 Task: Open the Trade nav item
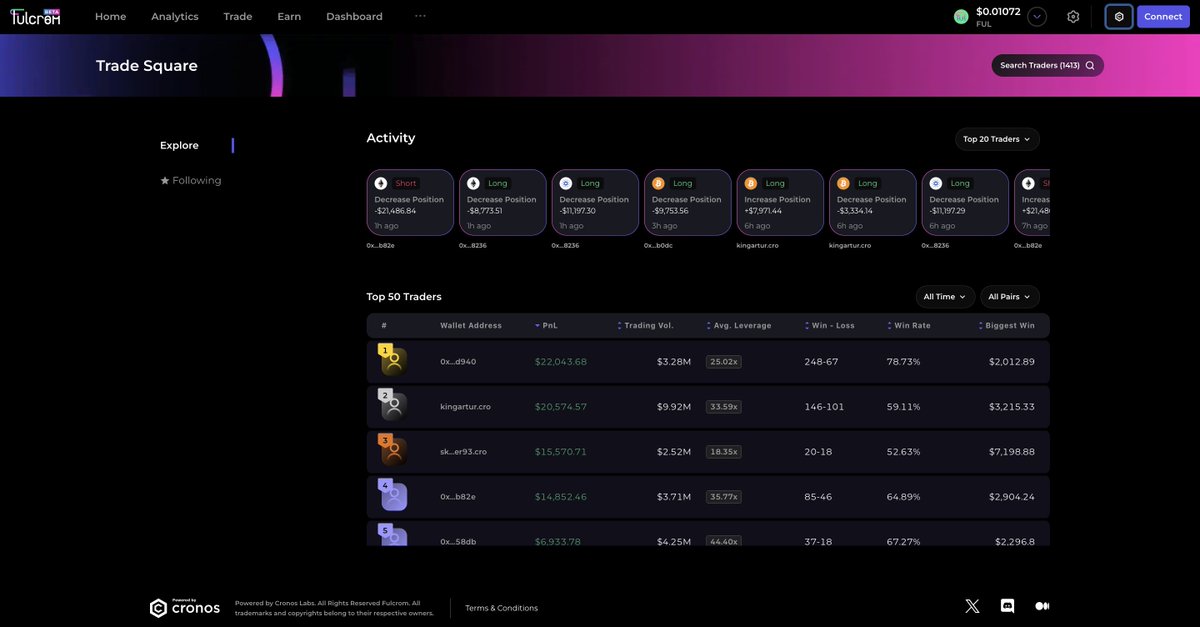click(x=238, y=16)
